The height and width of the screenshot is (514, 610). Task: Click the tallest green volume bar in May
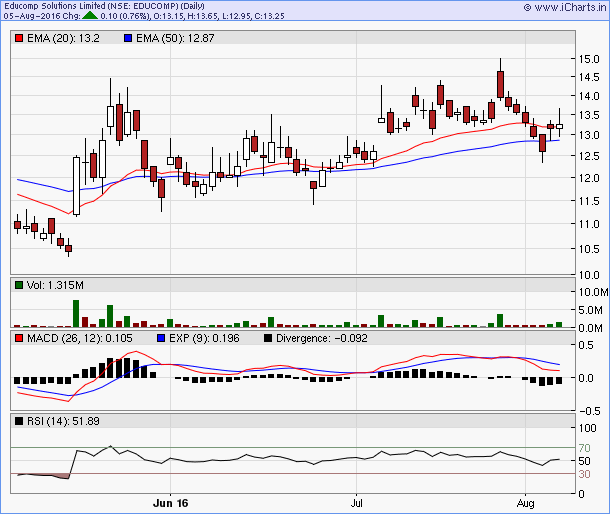(x=76, y=313)
